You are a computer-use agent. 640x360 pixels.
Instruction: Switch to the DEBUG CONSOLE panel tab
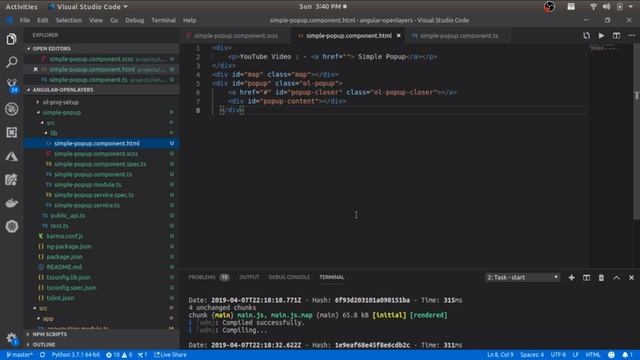(289, 277)
